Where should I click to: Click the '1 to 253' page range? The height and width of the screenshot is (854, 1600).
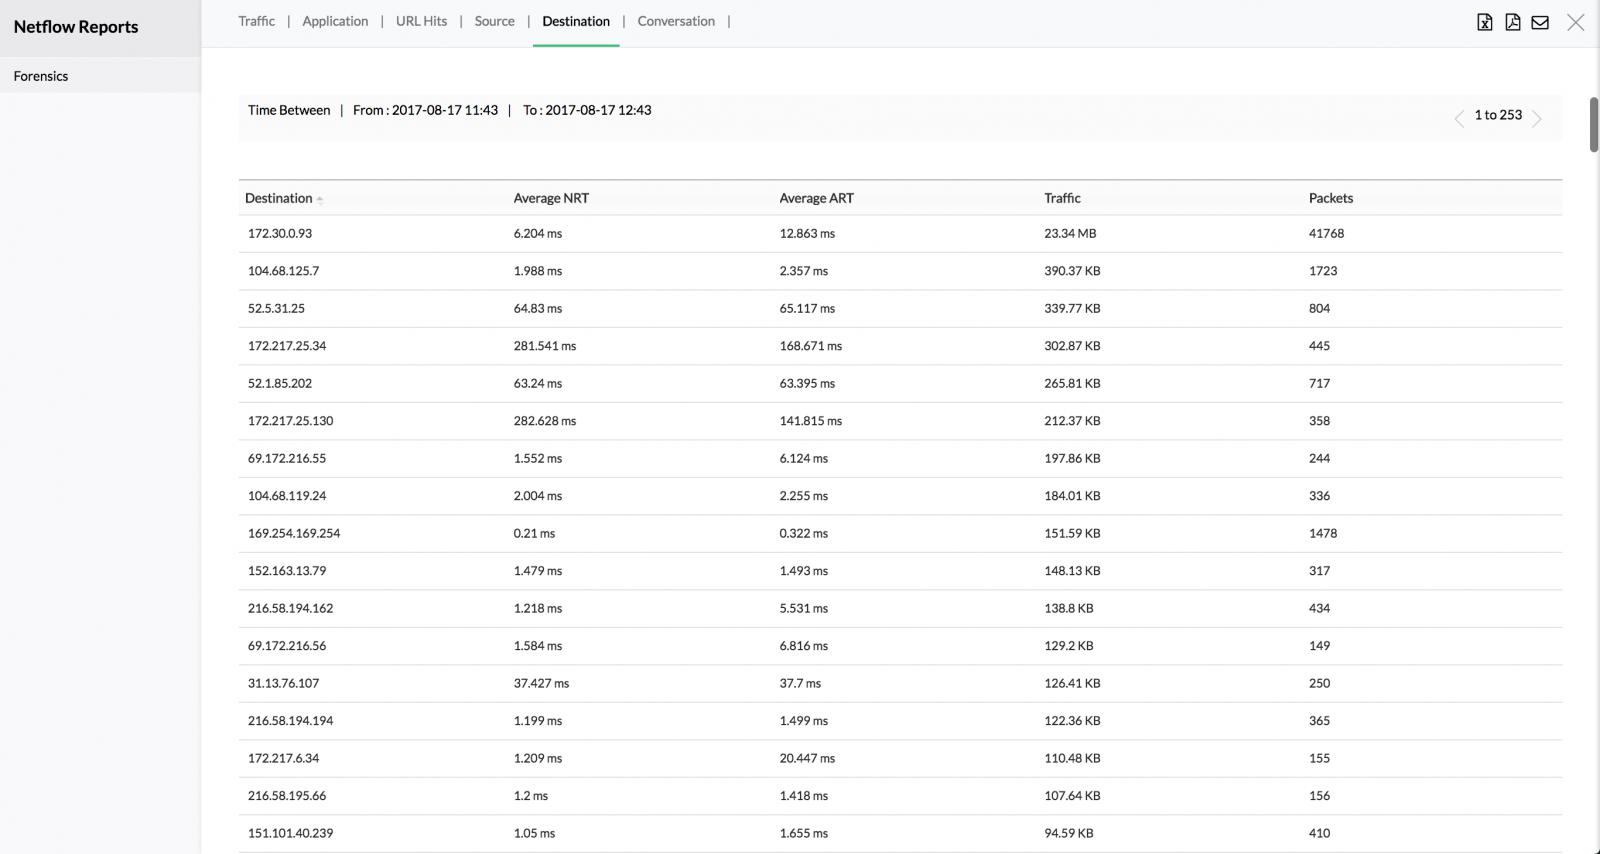click(x=1498, y=115)
